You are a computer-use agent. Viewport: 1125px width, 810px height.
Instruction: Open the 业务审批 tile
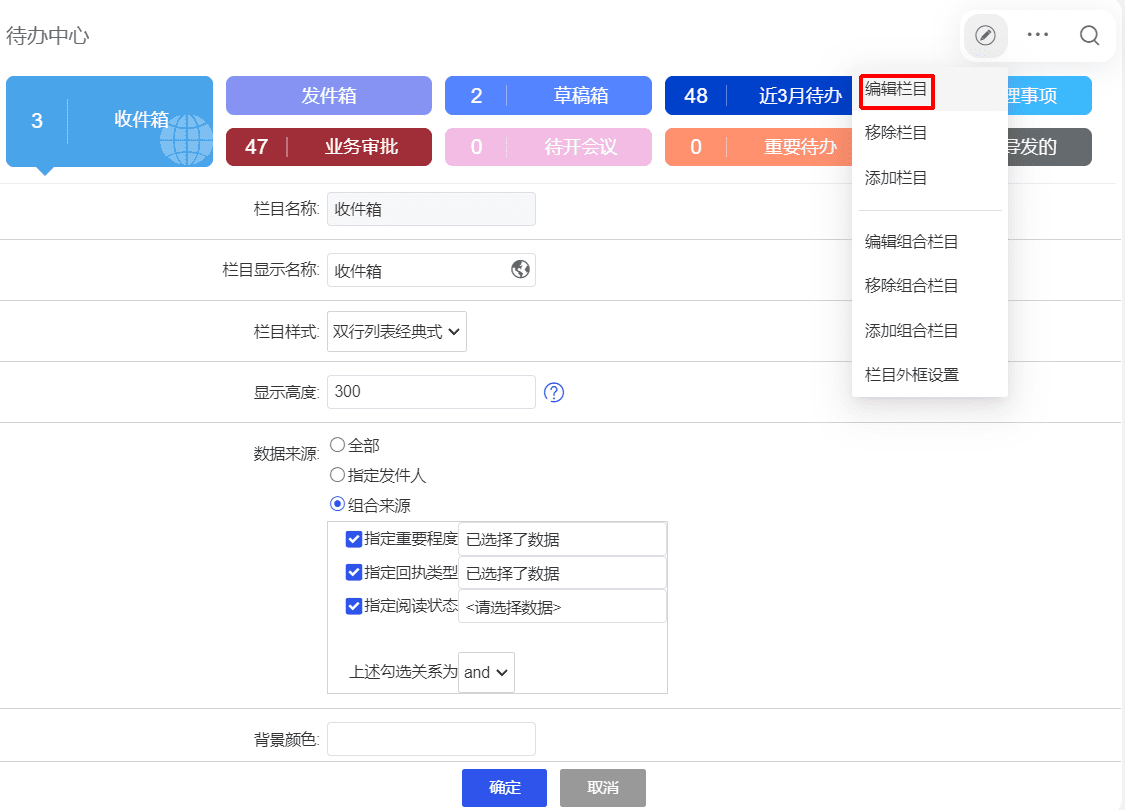(x=329, y=147)
